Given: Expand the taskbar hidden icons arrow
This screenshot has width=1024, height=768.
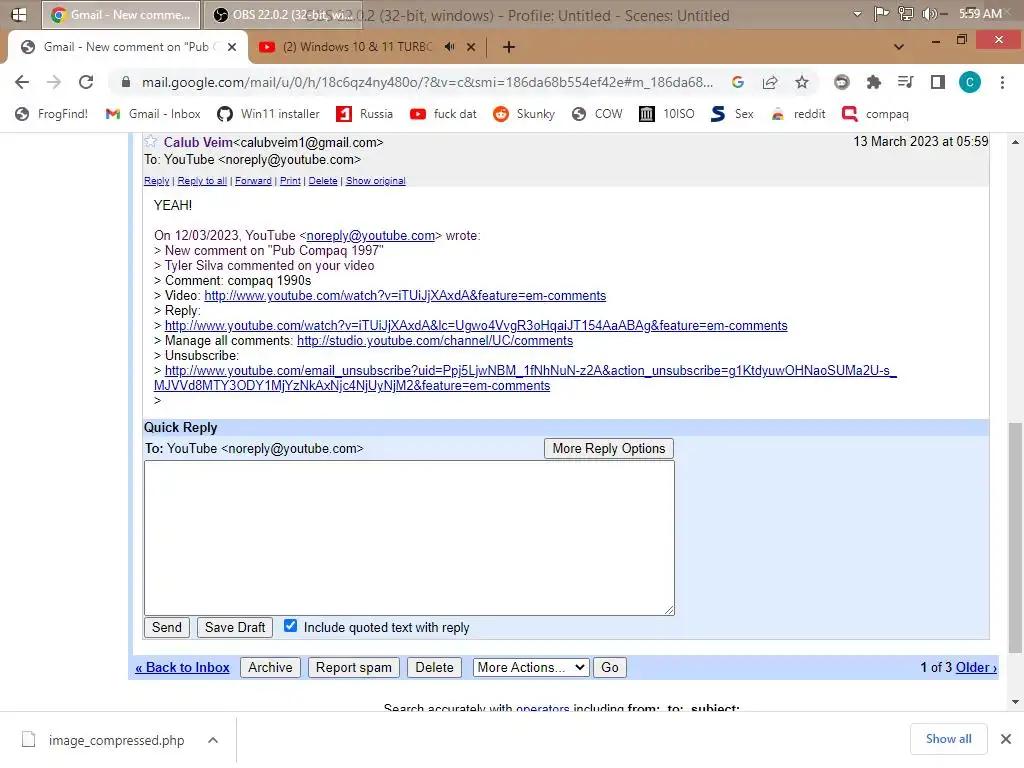Looking at the screenshot, I should tap(857, 14).
